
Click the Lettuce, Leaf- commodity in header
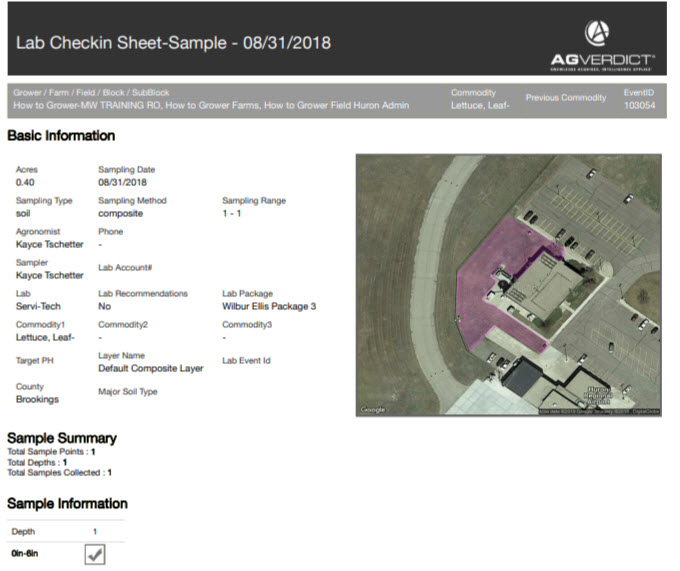click(x=480, y=105)
